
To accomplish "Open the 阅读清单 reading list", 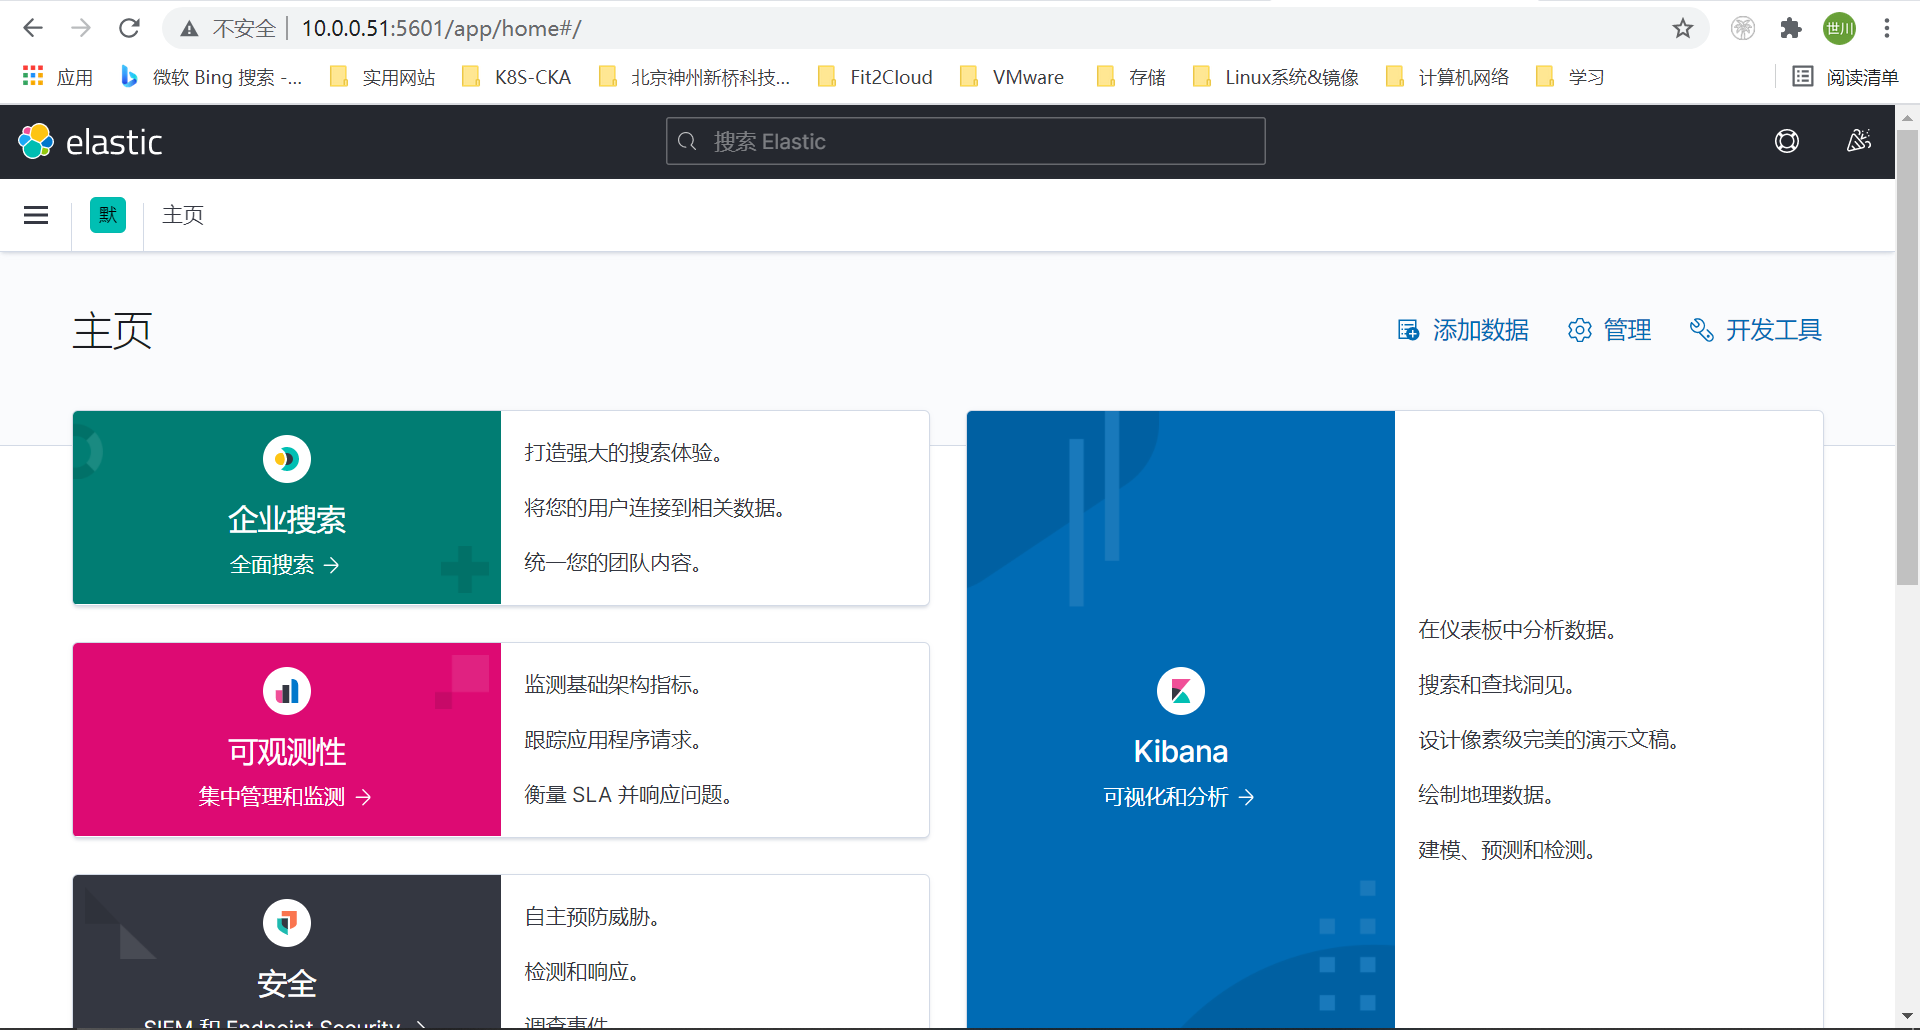I will [x=1845, y=77].
